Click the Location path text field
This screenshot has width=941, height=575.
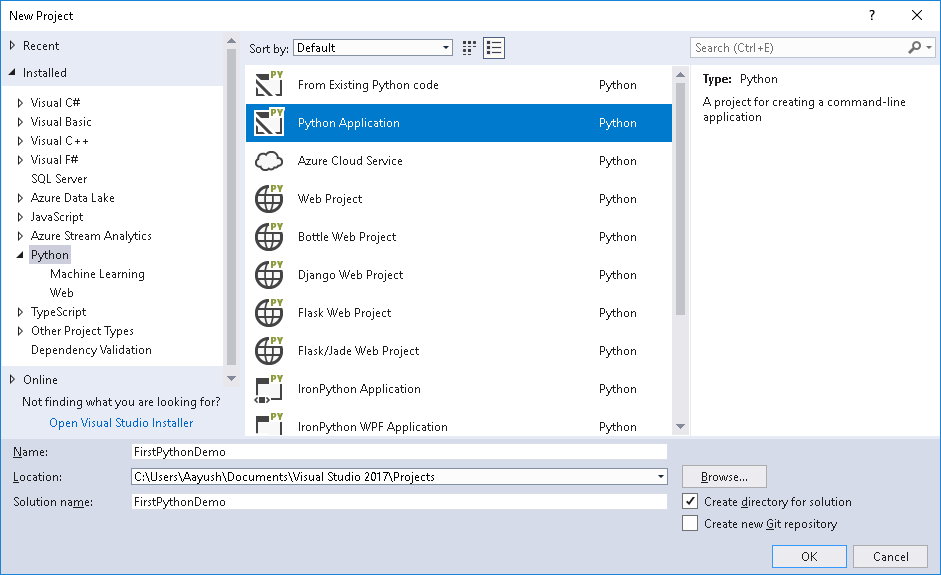pyautogui.click(x=393, y=477)
